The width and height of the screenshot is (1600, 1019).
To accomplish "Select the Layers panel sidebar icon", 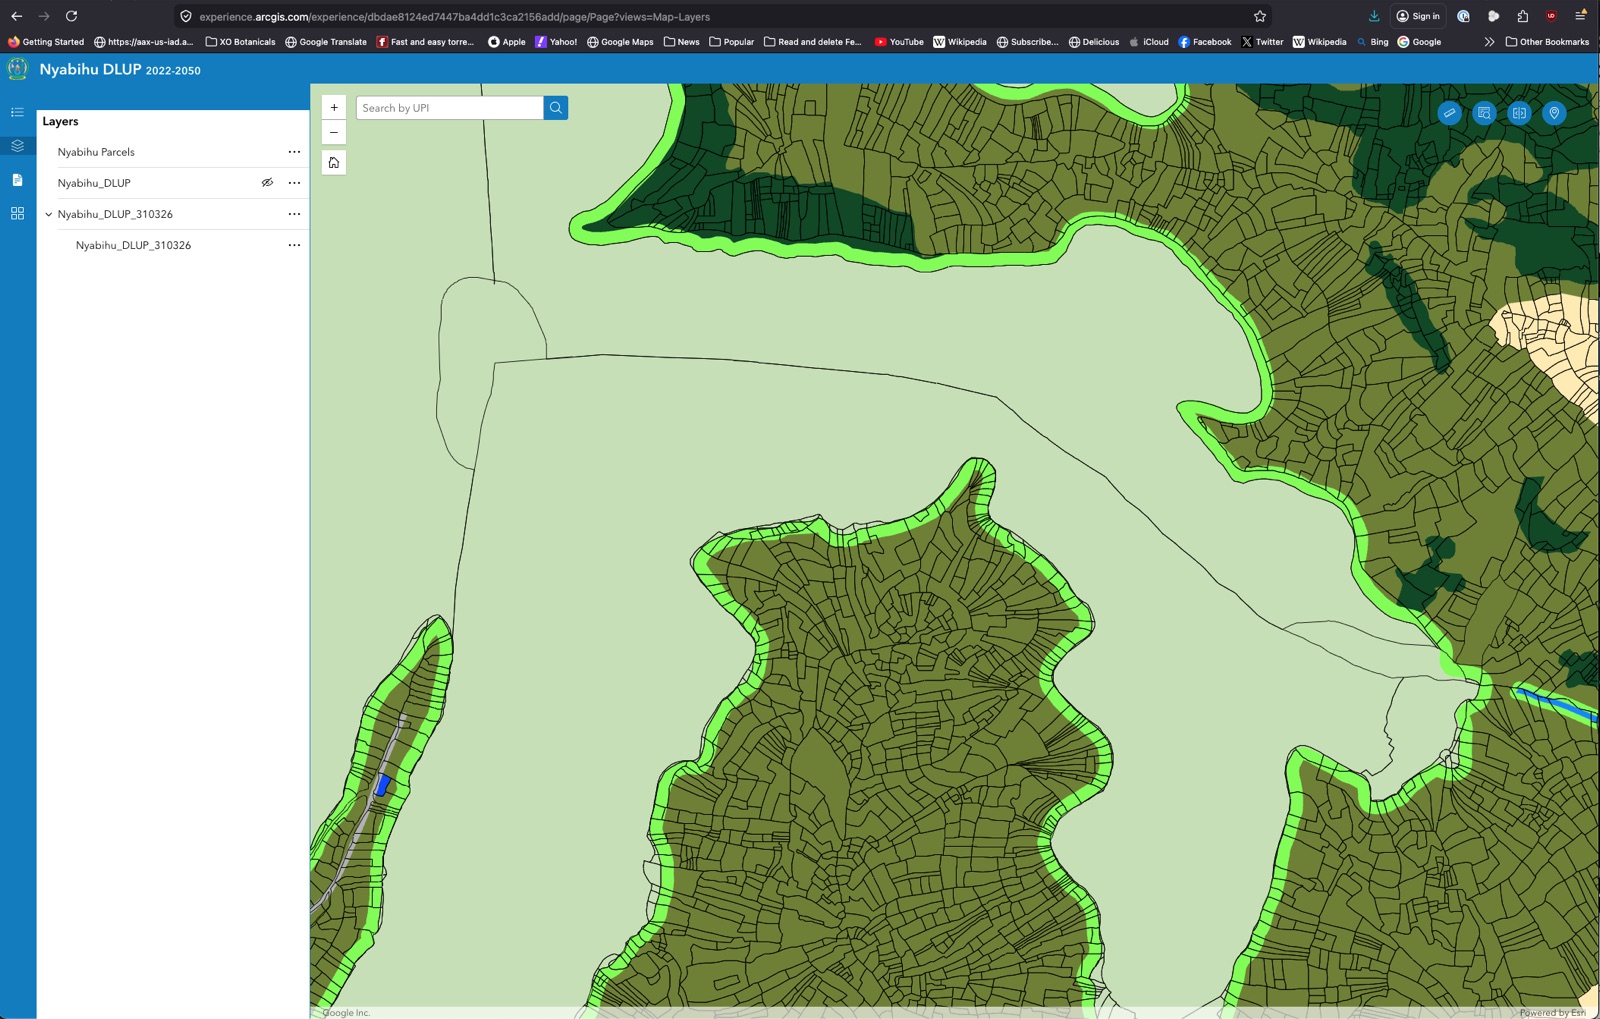I will 16,145.
